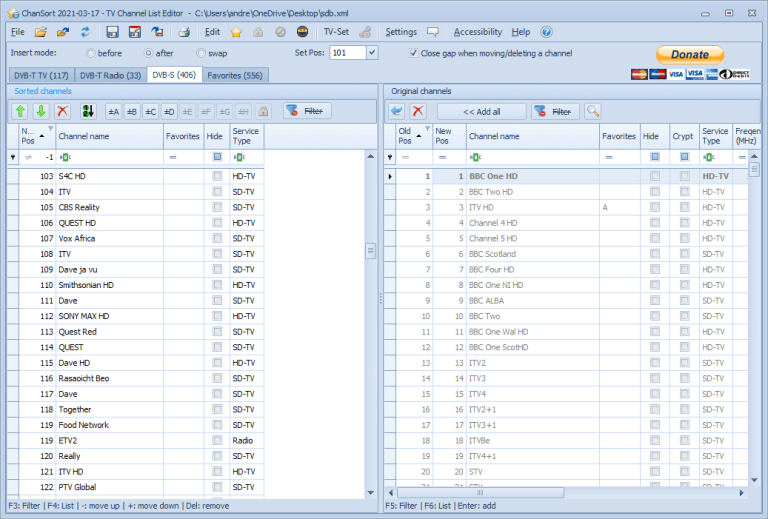Select the 'swap' insert mode
This screenshot has height=519, width=768.
[x=201, y=53]
